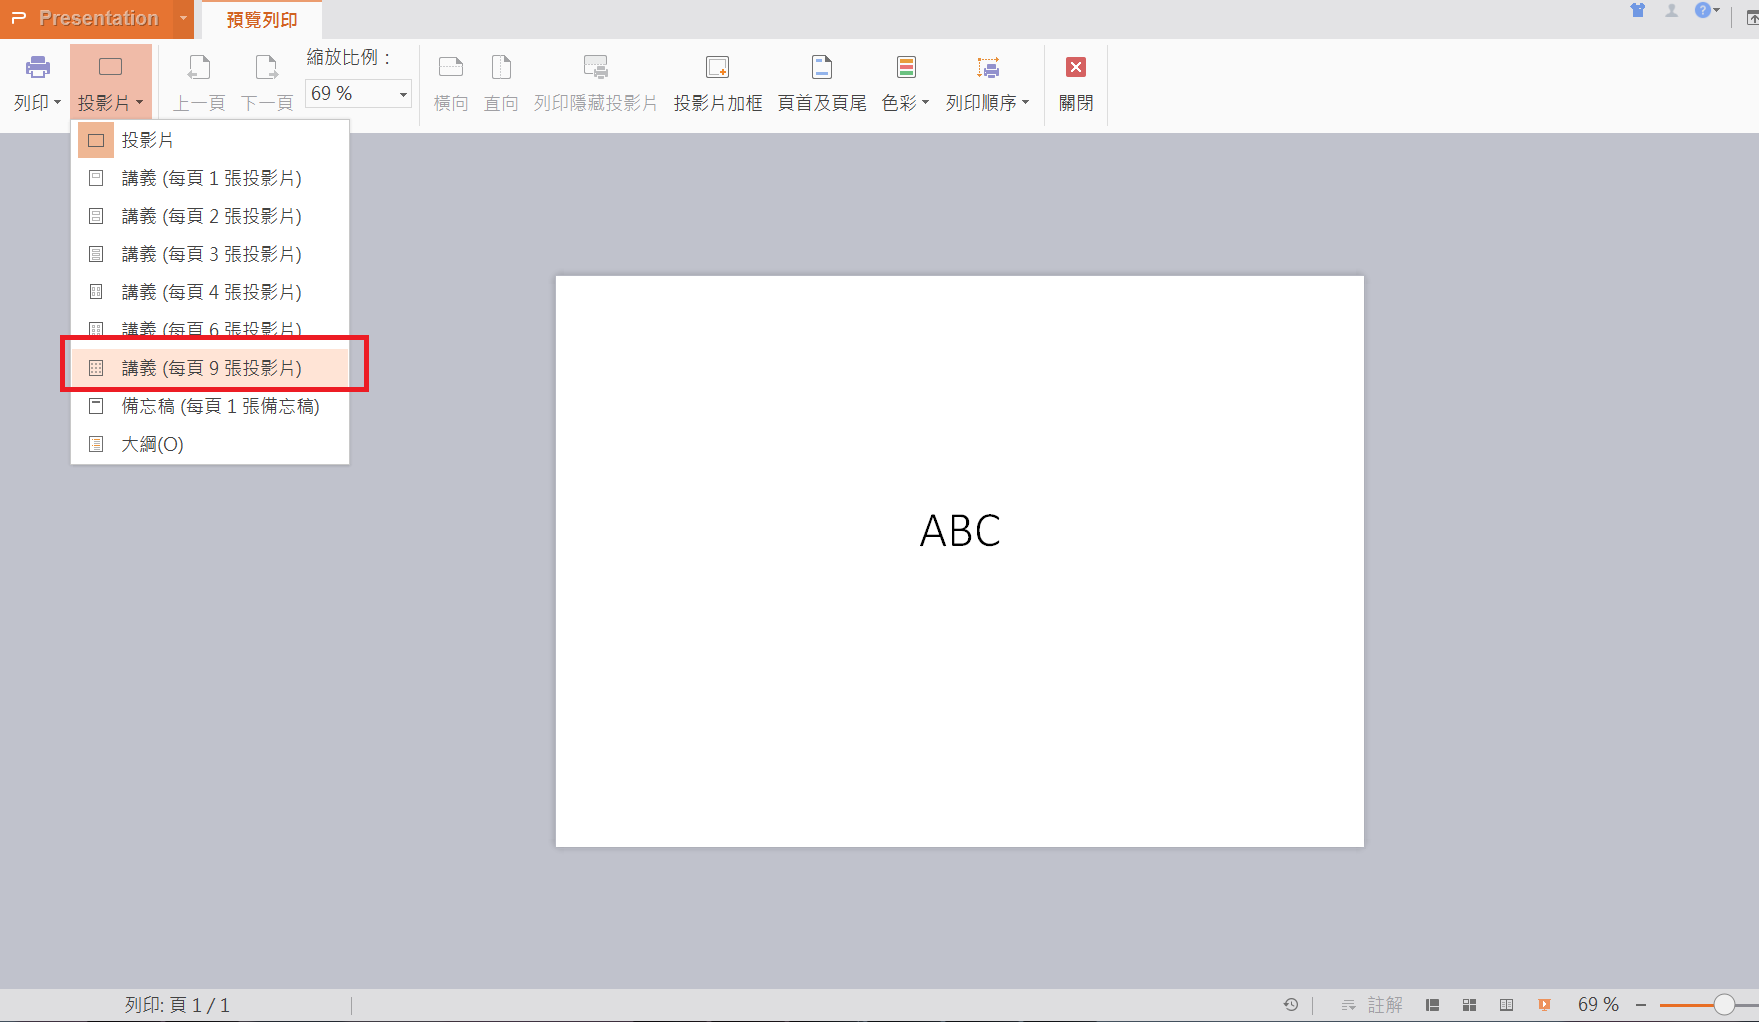Open the 列印順序 print order dropdown
Screen dimensions: 1759x1022
pyautogui.click(x=987, y=84)
